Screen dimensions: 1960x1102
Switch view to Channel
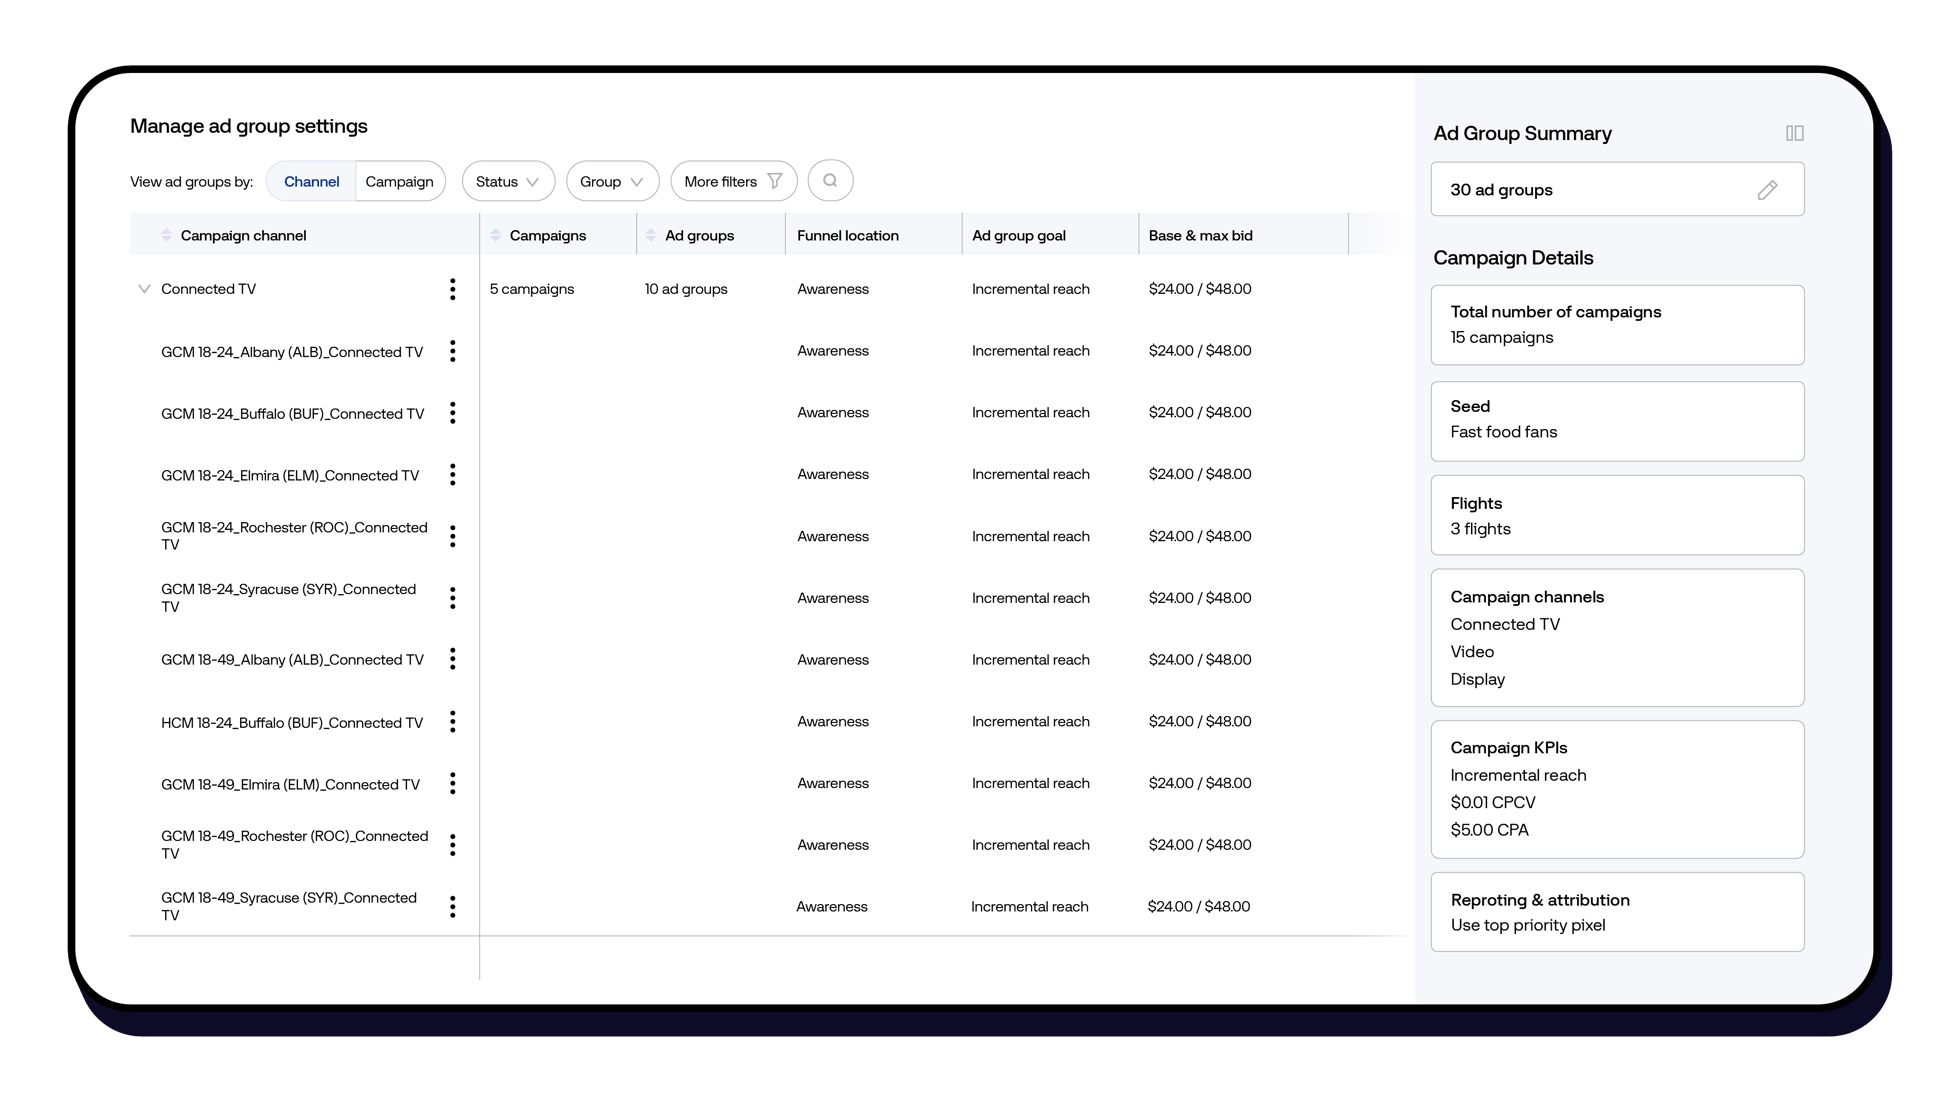[x=311, y=182]
